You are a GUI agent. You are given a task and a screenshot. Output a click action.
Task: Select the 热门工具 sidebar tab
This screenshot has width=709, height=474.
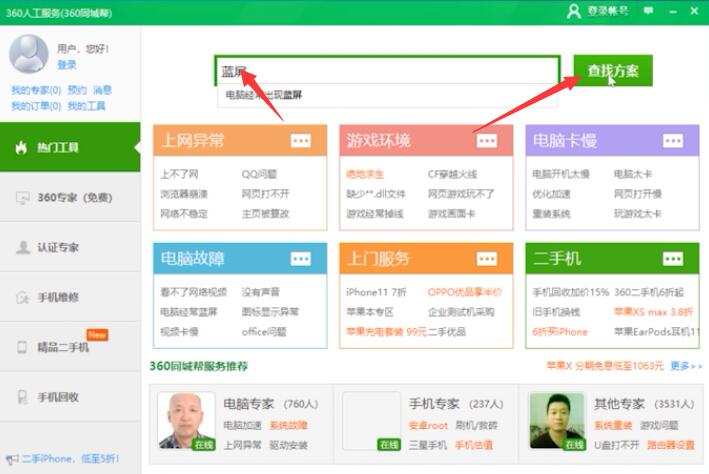point(70,147)
